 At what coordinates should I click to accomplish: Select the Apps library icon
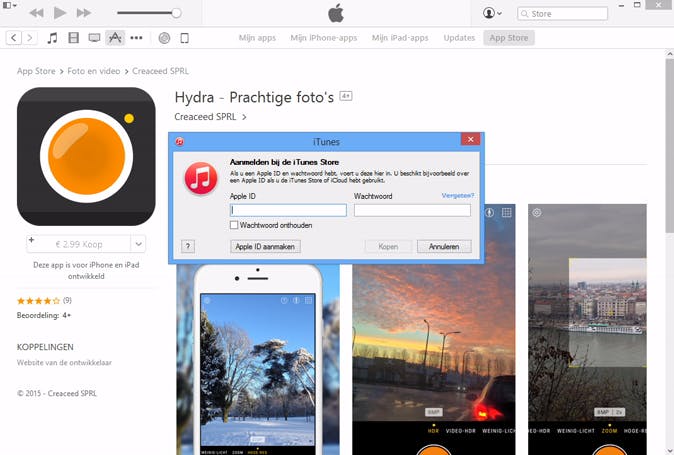point(115,38)
